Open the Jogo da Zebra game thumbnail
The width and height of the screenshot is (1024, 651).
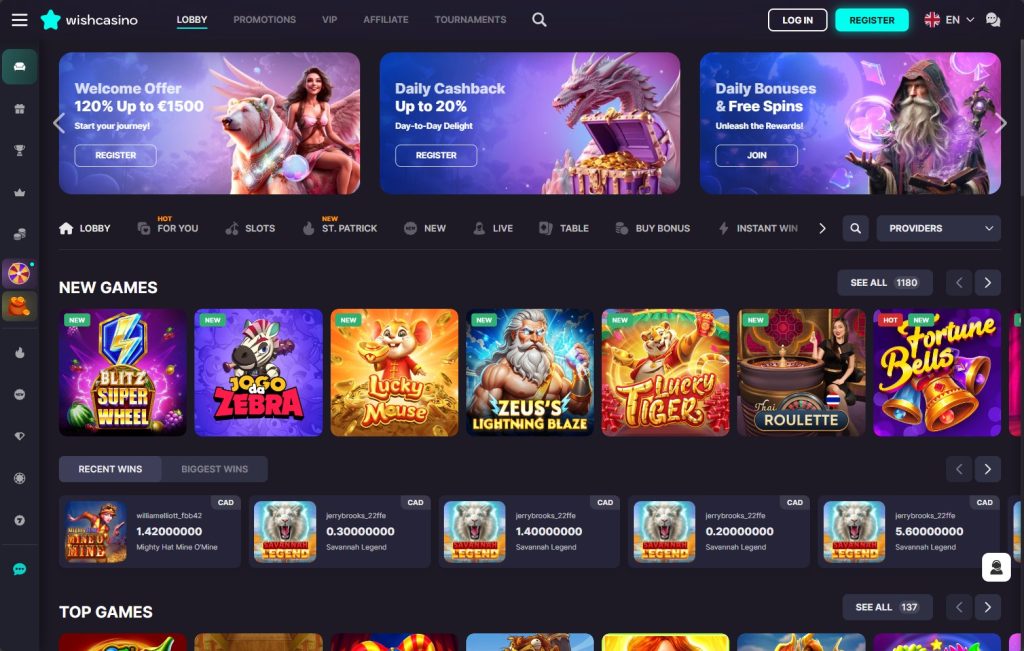[259, 372]
